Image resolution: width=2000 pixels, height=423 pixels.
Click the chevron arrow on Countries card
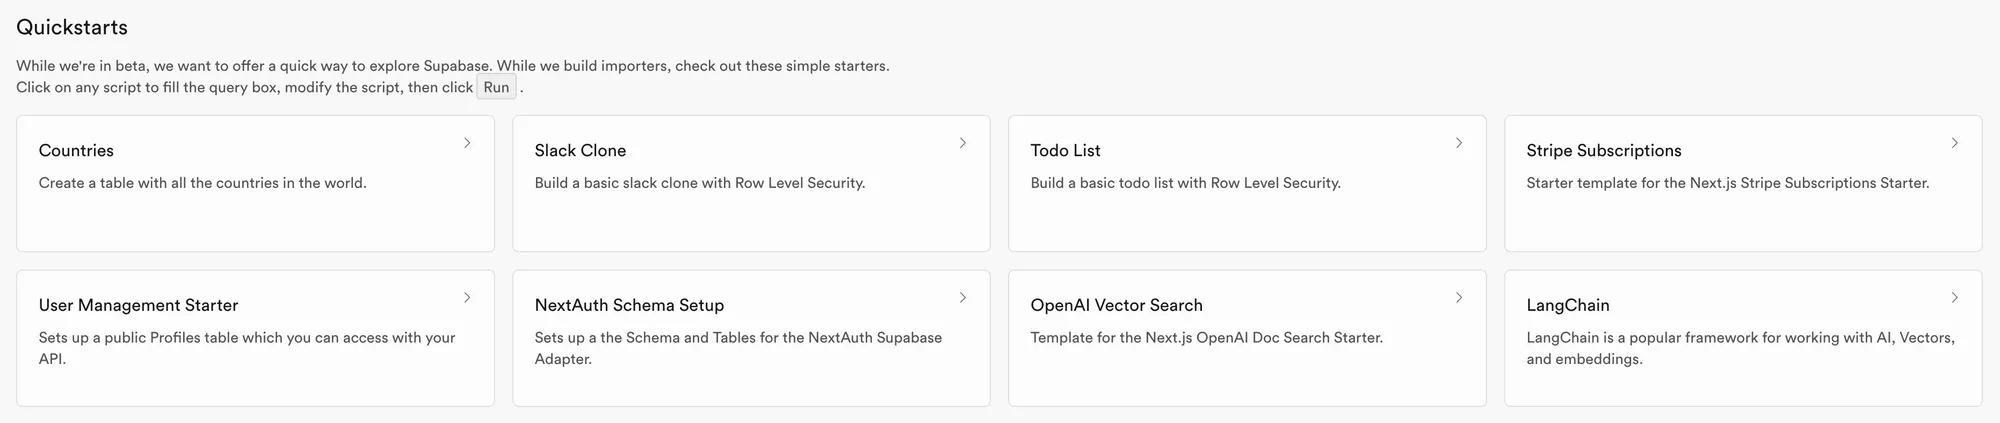coord(467,143)
